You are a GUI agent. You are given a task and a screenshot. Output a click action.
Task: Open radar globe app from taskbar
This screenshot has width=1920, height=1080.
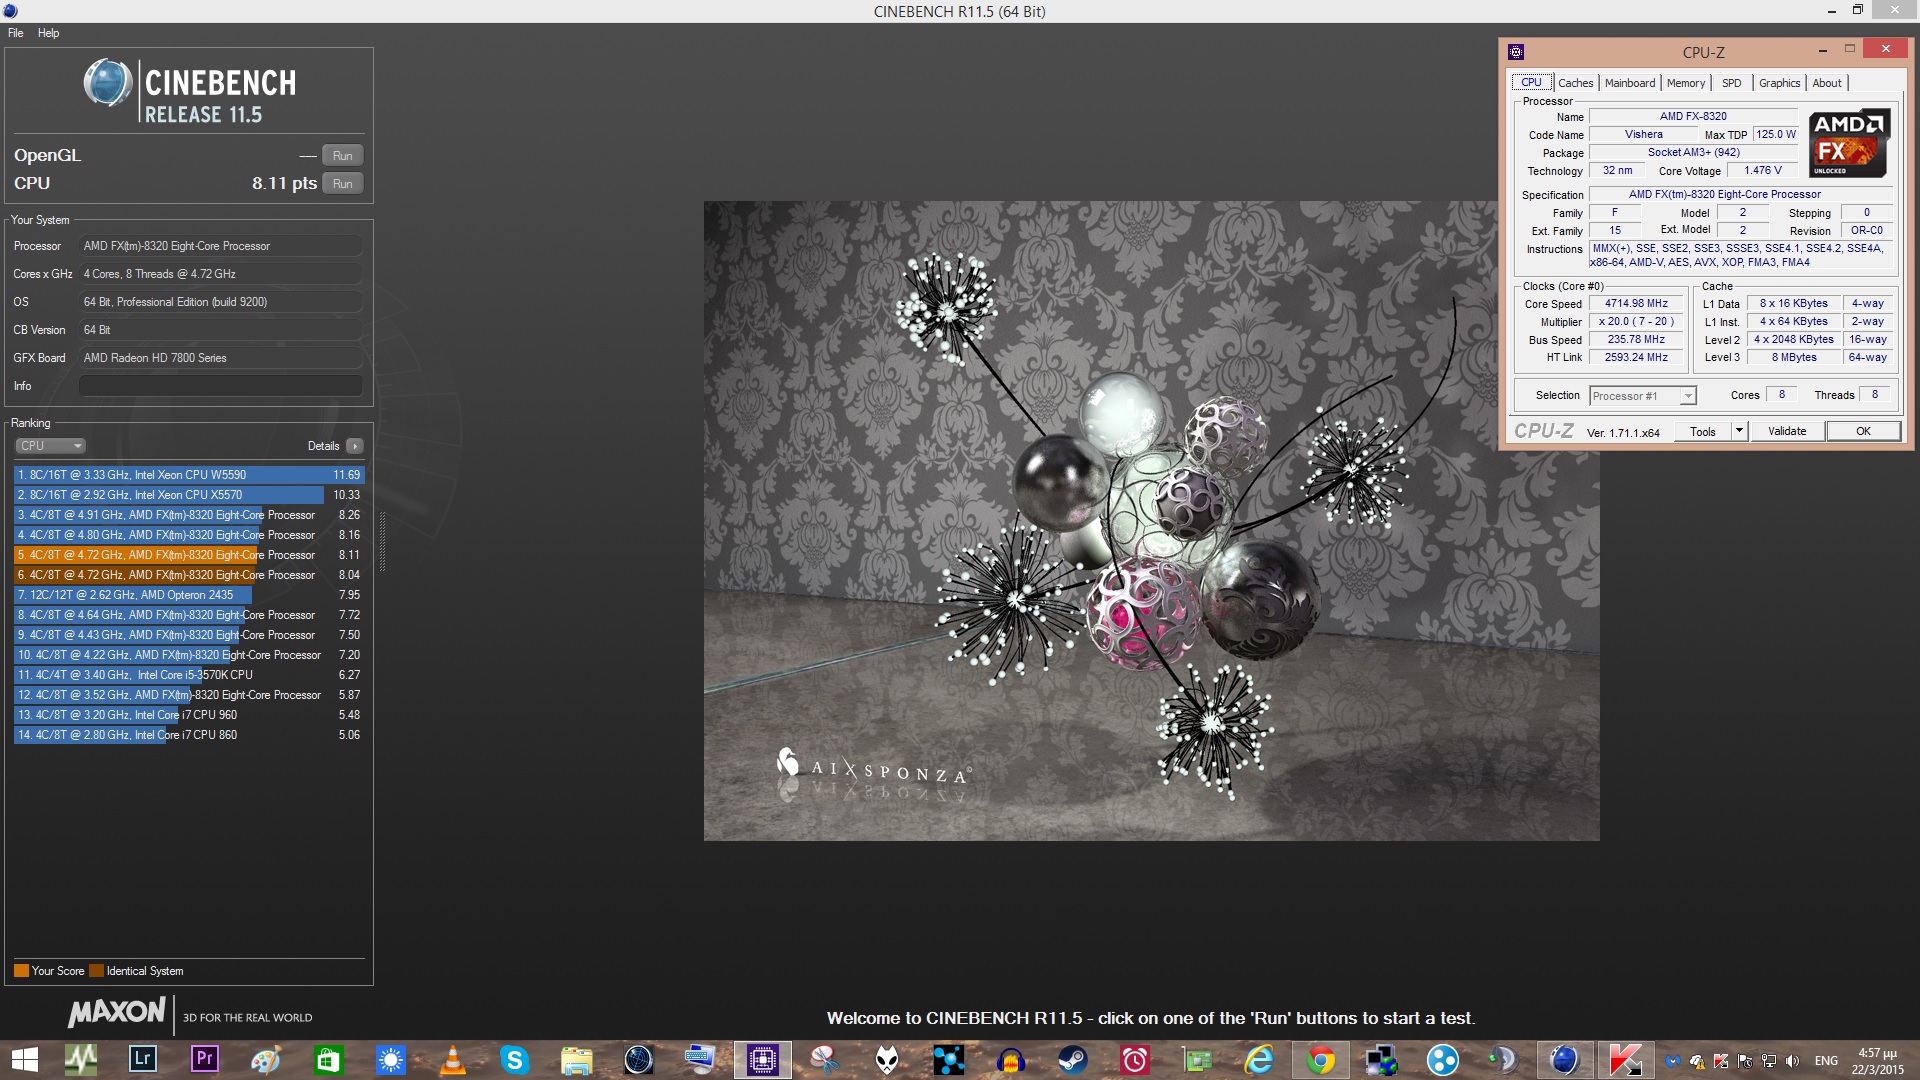[638, 1060]
